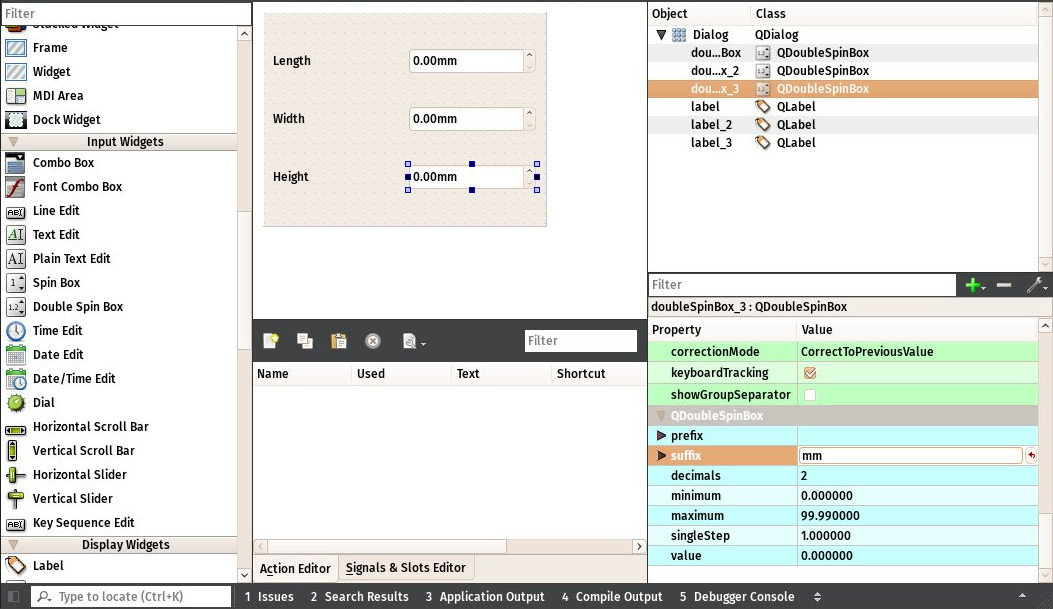This screenshot has width=1053, height=609.
Task: Reset the suffix property using the red arrow
Action: (1032, 455)
